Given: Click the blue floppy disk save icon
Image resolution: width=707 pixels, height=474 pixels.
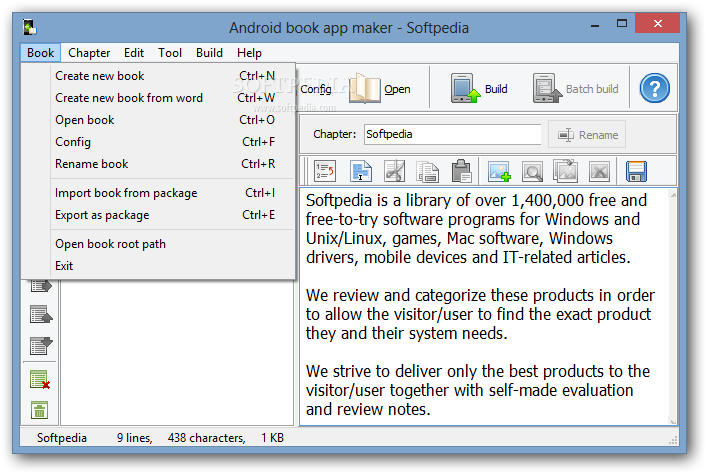Looking at the screenshot, I should (x=636, y=171).
